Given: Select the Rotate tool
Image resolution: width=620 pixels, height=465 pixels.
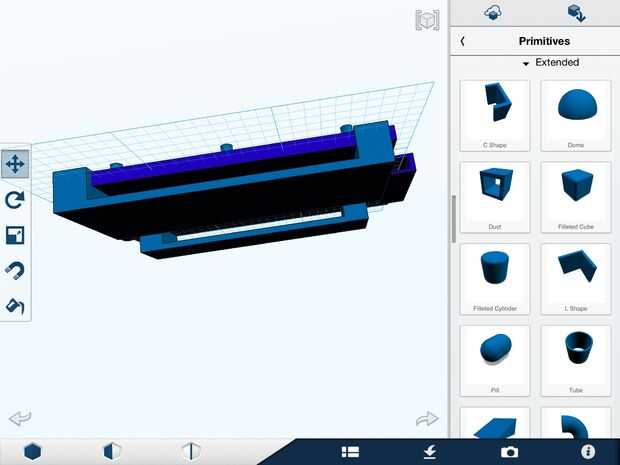Looking at the screenshot, I should (x=15, y=199).
